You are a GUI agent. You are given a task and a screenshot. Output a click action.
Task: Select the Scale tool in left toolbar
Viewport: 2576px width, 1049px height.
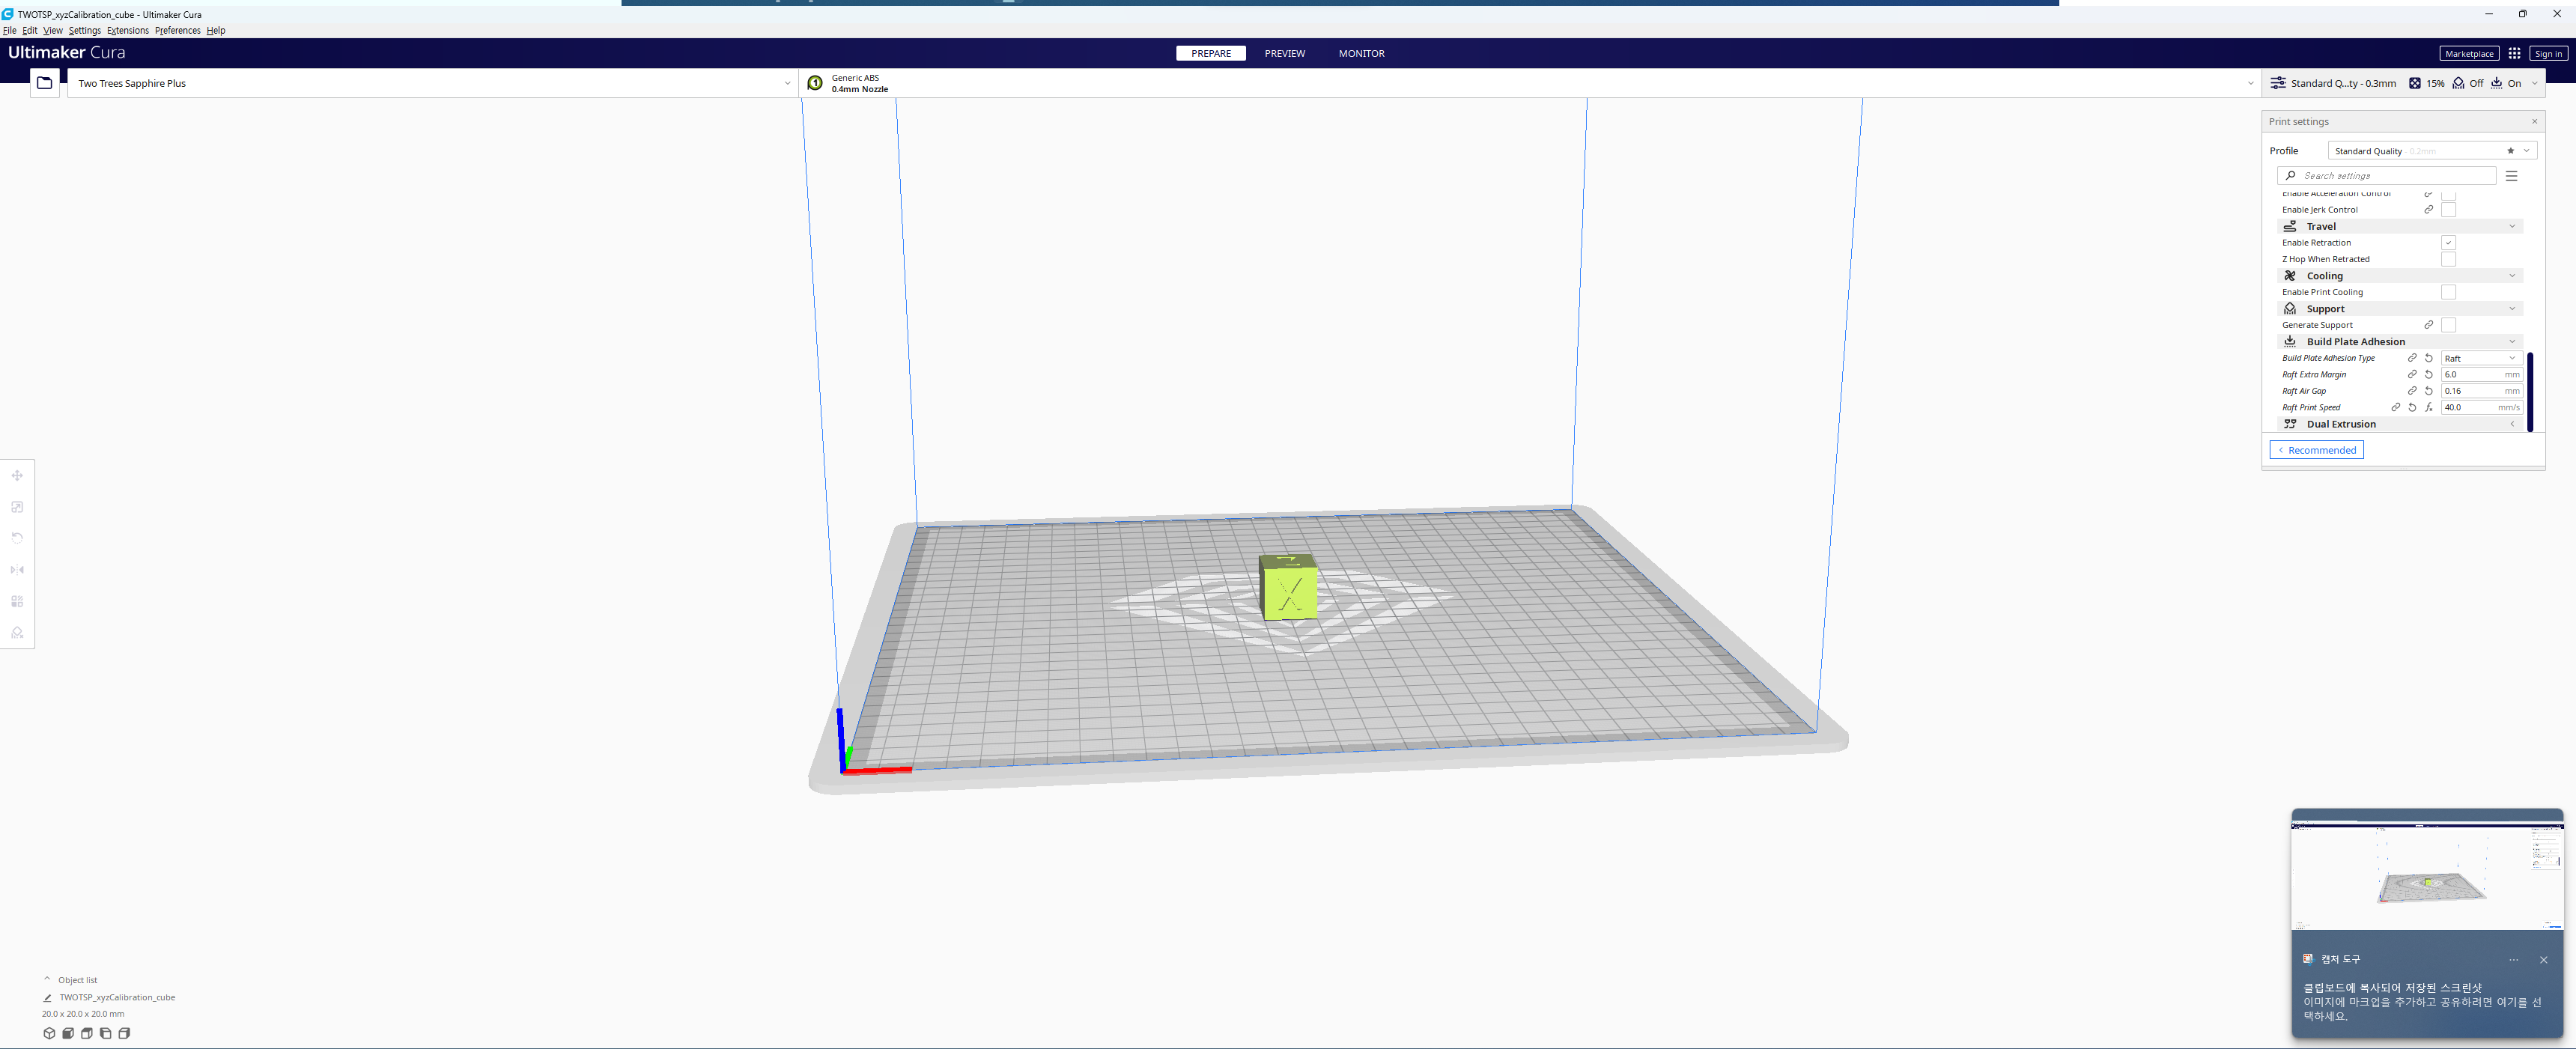click(17, 507)
